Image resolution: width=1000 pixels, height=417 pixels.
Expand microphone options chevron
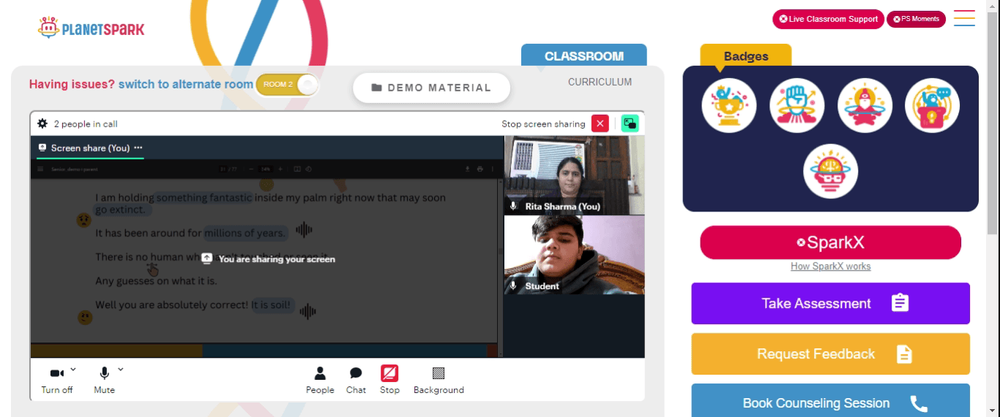121,369
